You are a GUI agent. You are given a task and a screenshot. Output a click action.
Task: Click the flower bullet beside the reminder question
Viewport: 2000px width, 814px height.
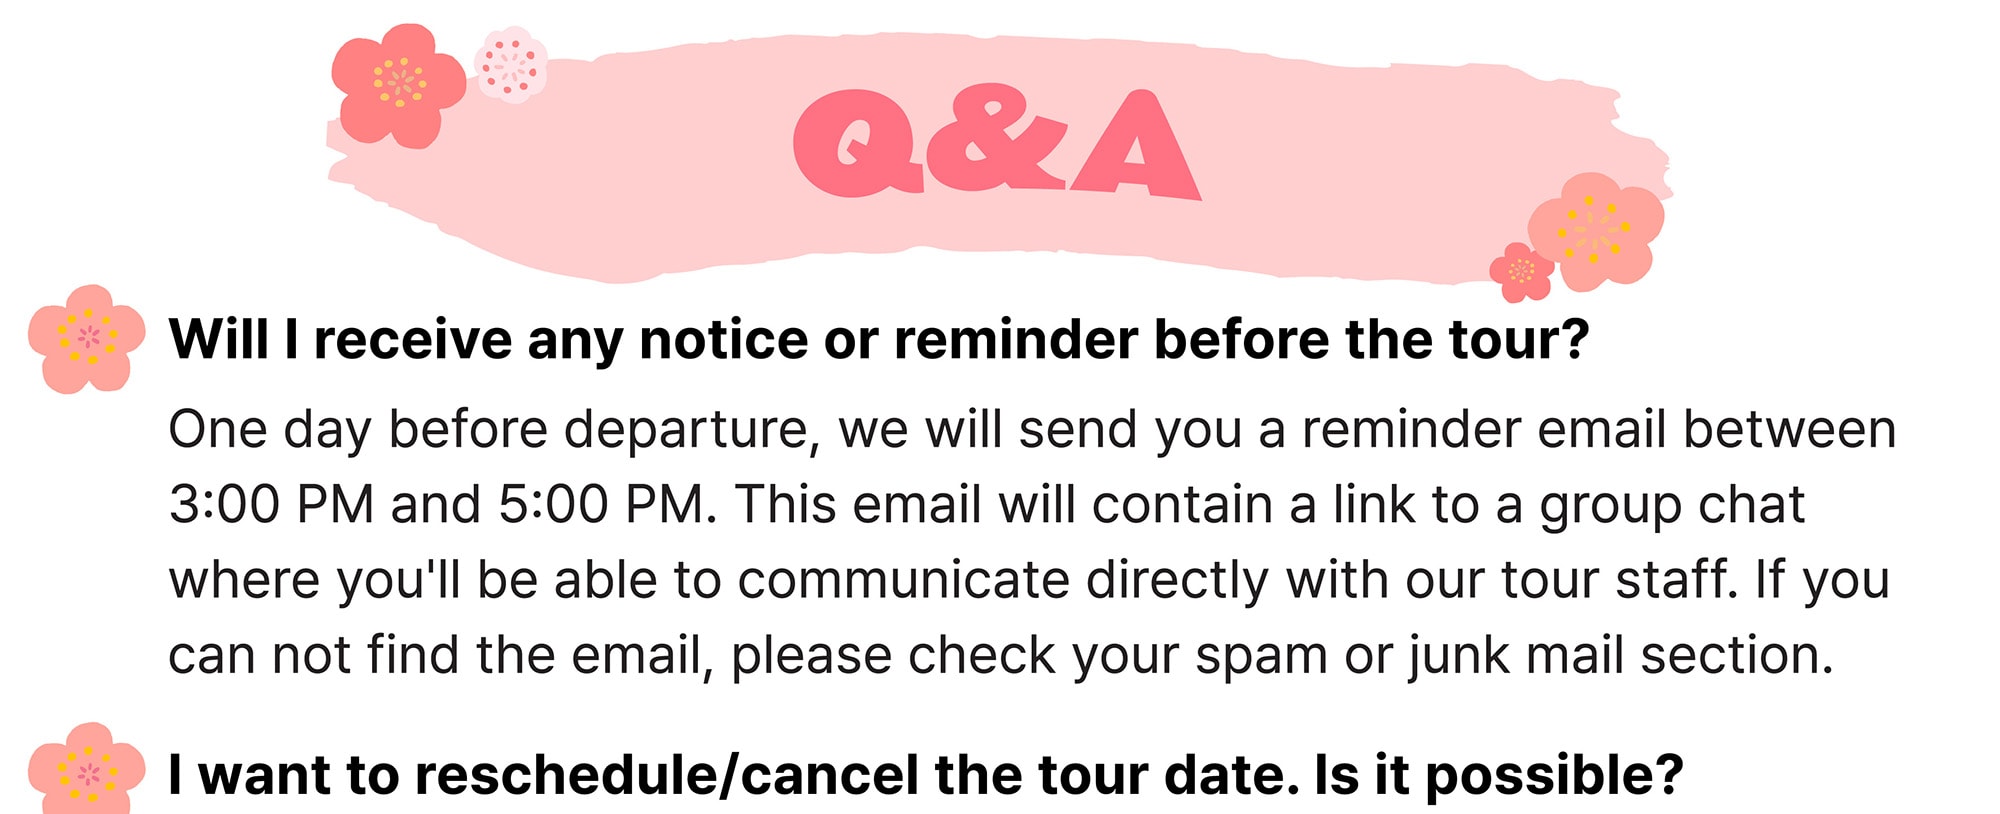click(87, 338)
